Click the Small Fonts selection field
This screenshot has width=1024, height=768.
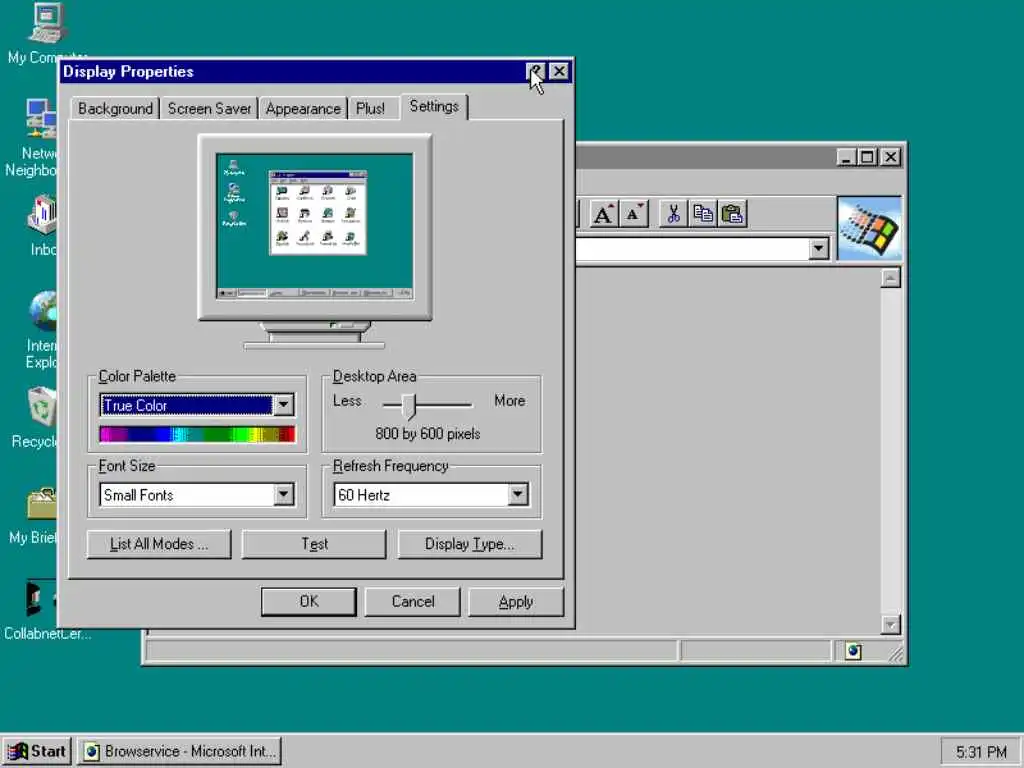click(186, 494)
